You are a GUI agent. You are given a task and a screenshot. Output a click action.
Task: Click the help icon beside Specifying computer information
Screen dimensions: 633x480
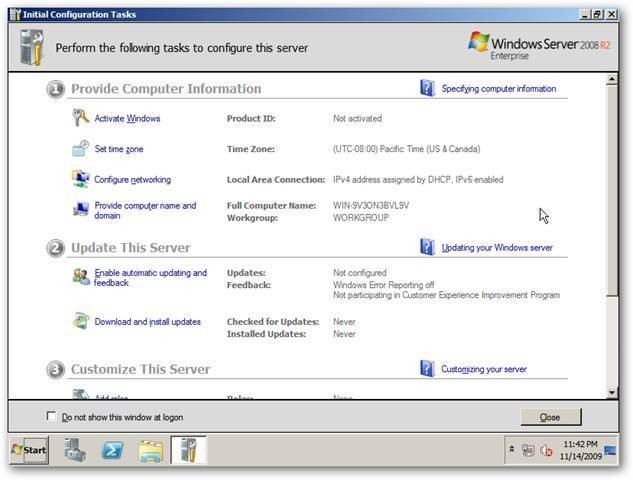tap(427, 88)
